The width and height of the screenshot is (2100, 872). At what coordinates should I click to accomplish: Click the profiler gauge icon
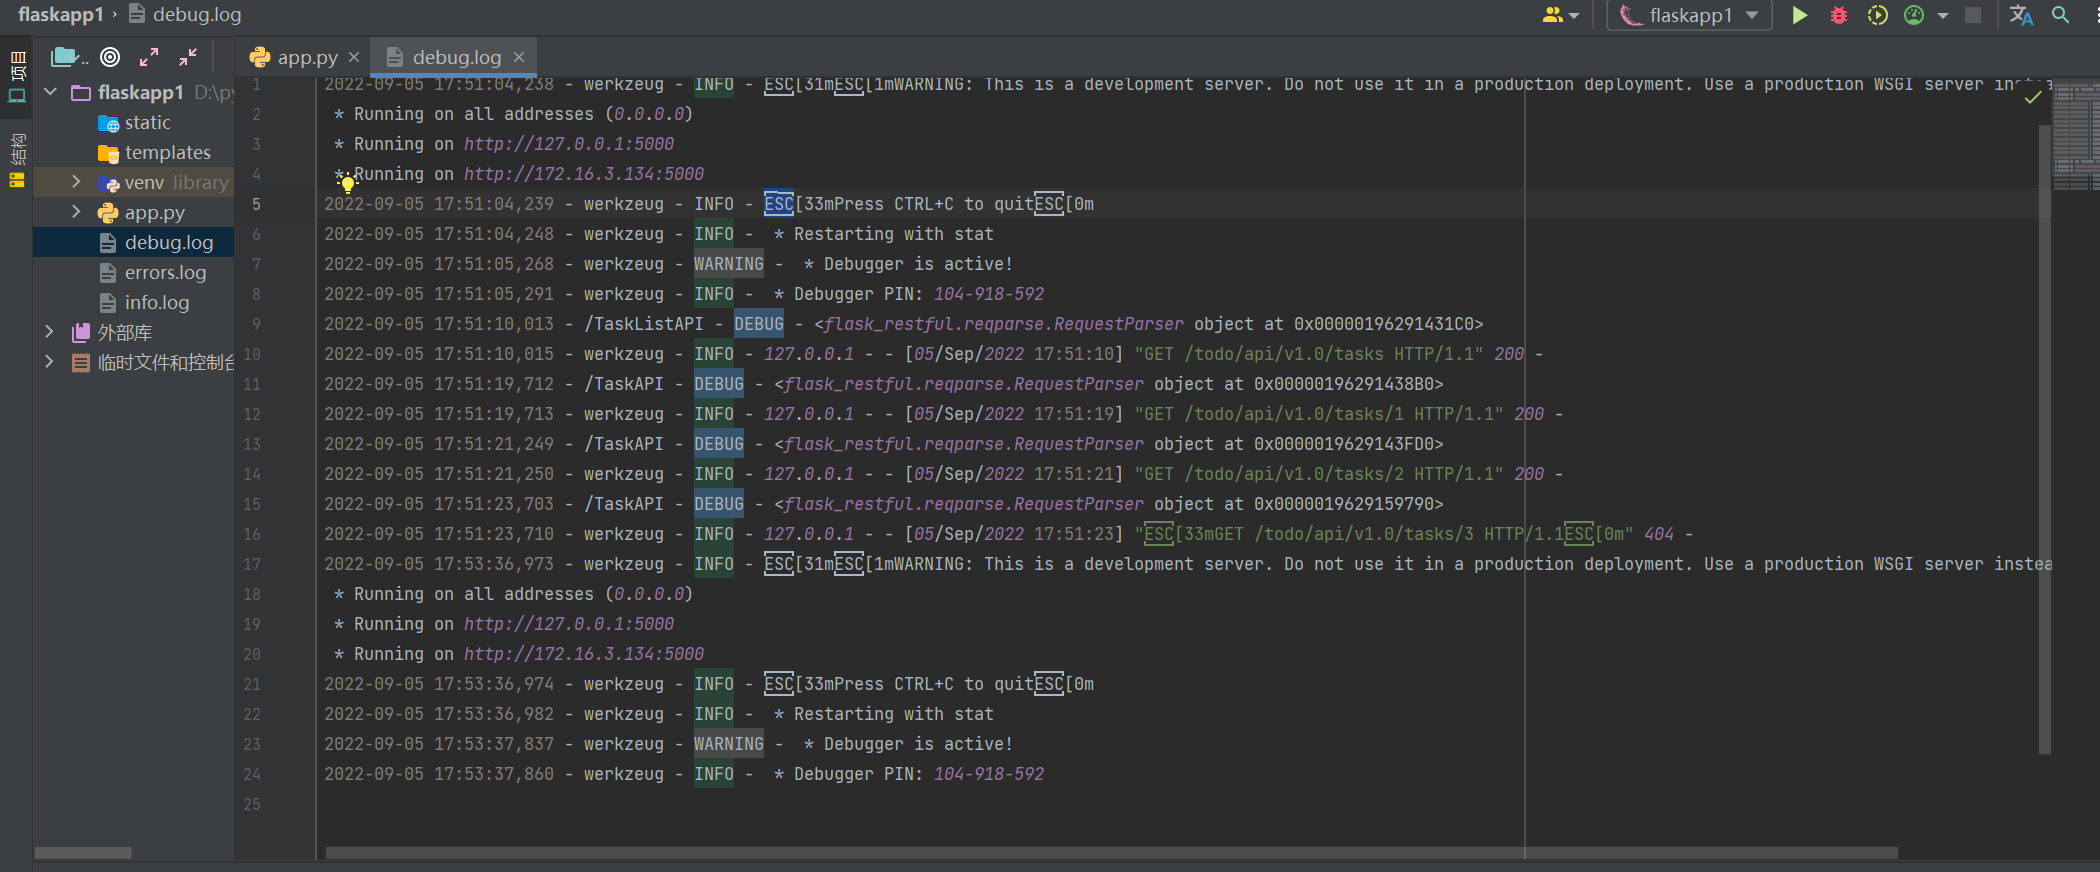click(x=1914, y=15)
